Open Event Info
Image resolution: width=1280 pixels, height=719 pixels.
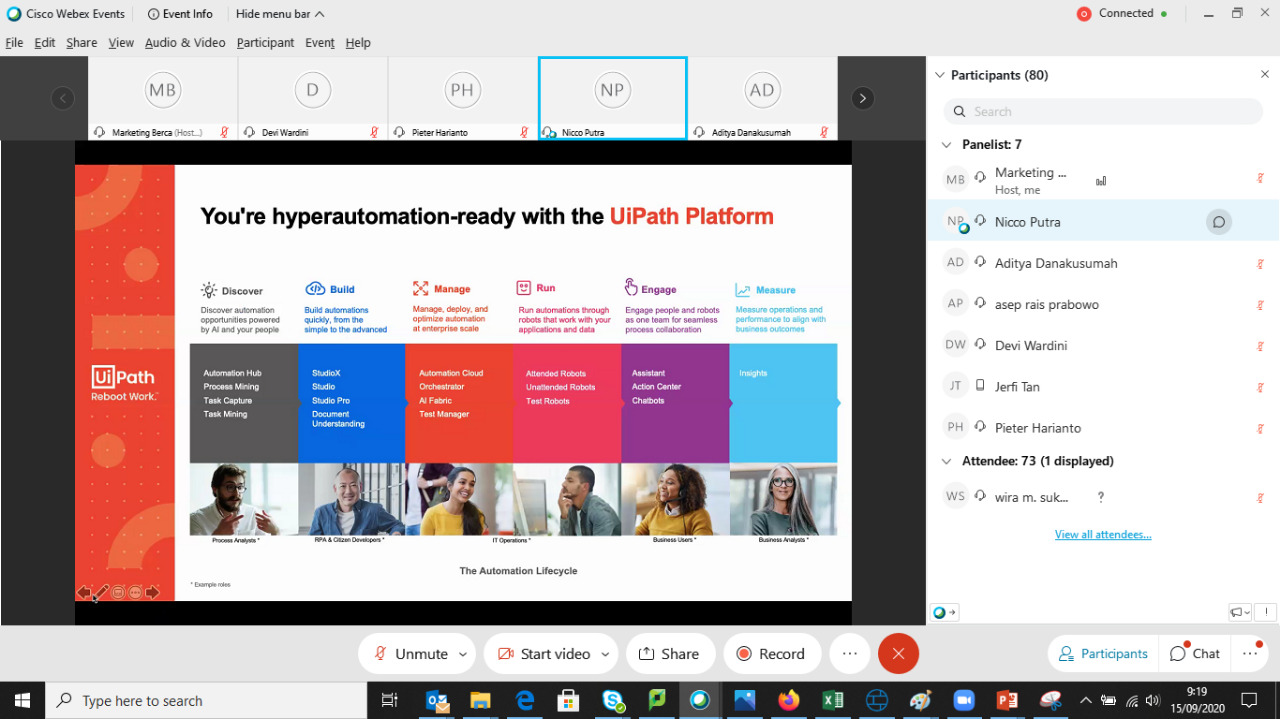pyautogui.click(x=180, y=14)
